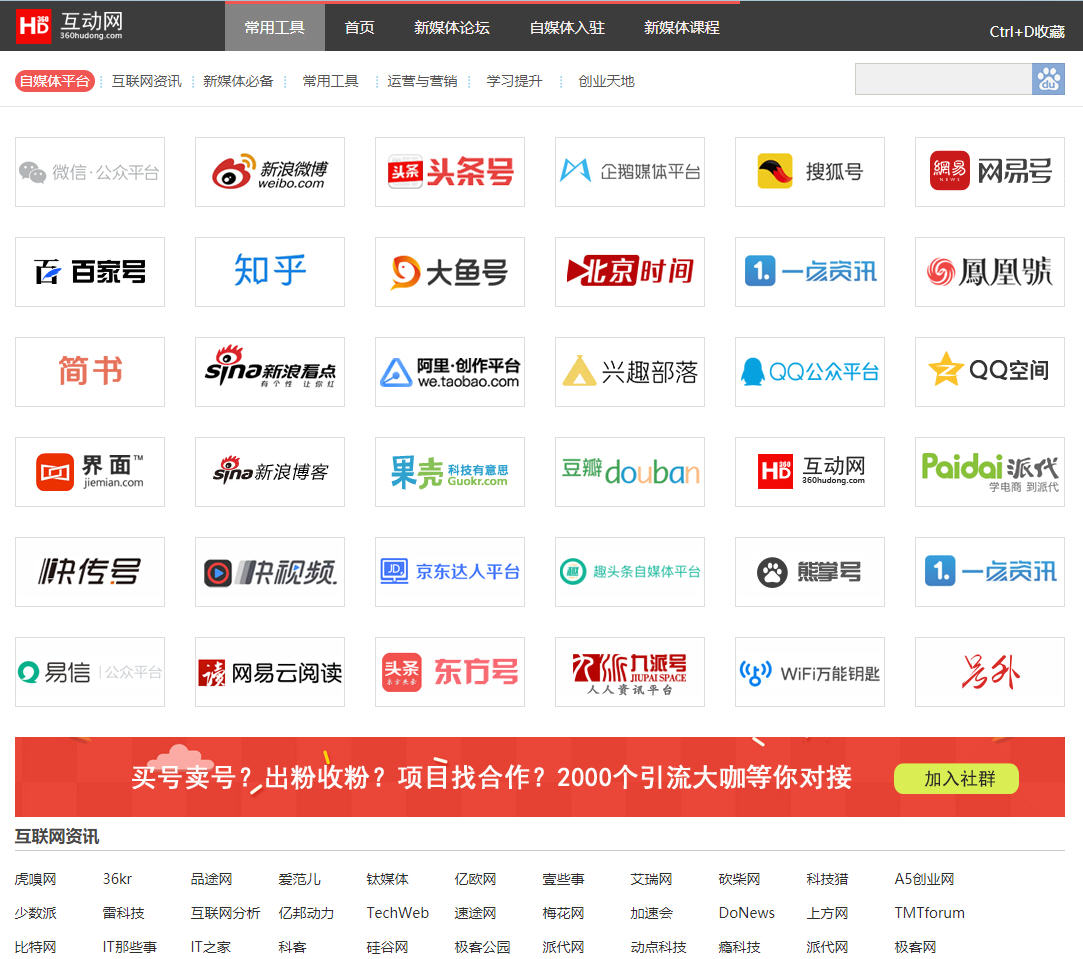Open the 网易号 logo tile
This screenshot has height=959, width=1083.
click(x=990, y=172)
